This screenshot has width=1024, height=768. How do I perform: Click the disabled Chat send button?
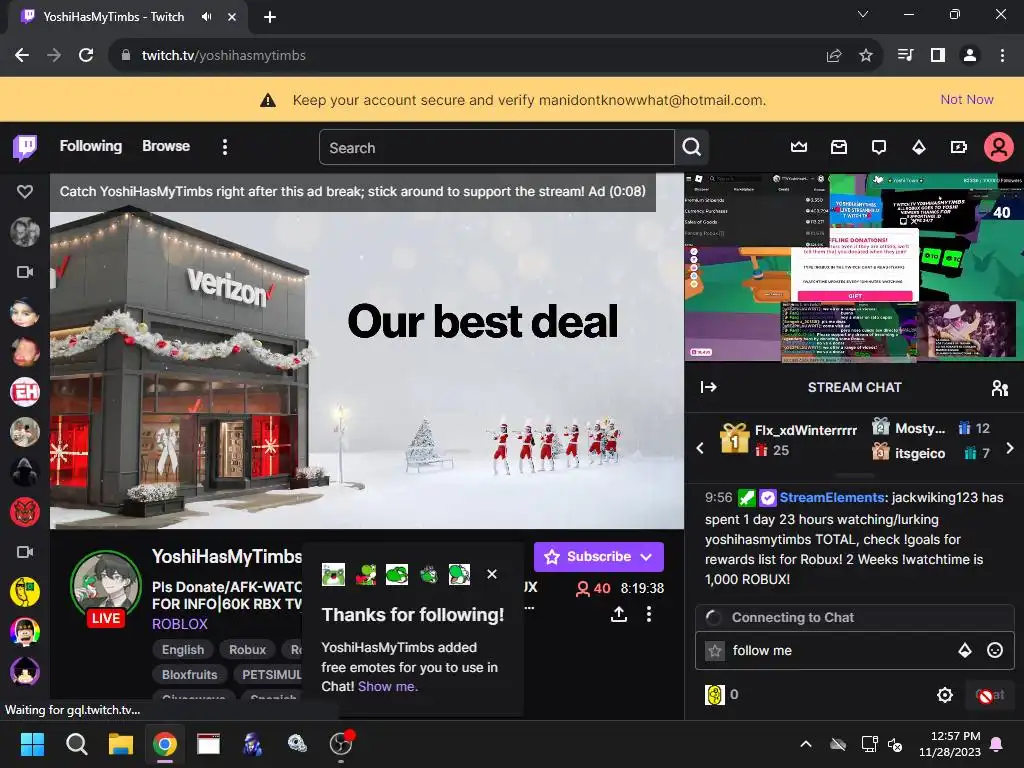click(x=989, y=695)
